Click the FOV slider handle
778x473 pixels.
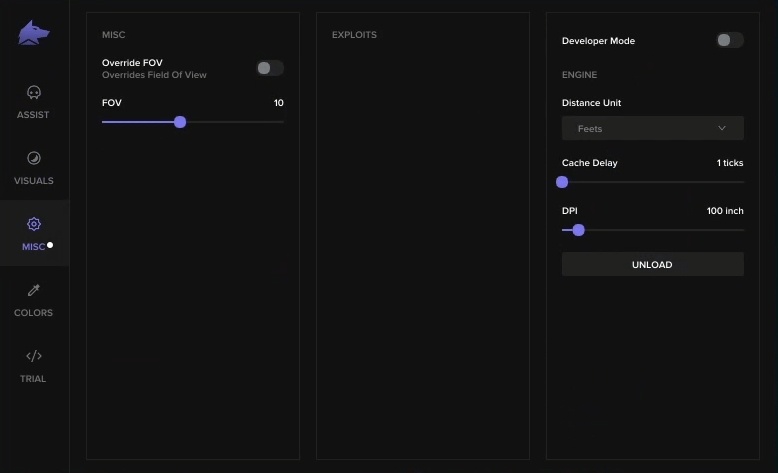180,122
